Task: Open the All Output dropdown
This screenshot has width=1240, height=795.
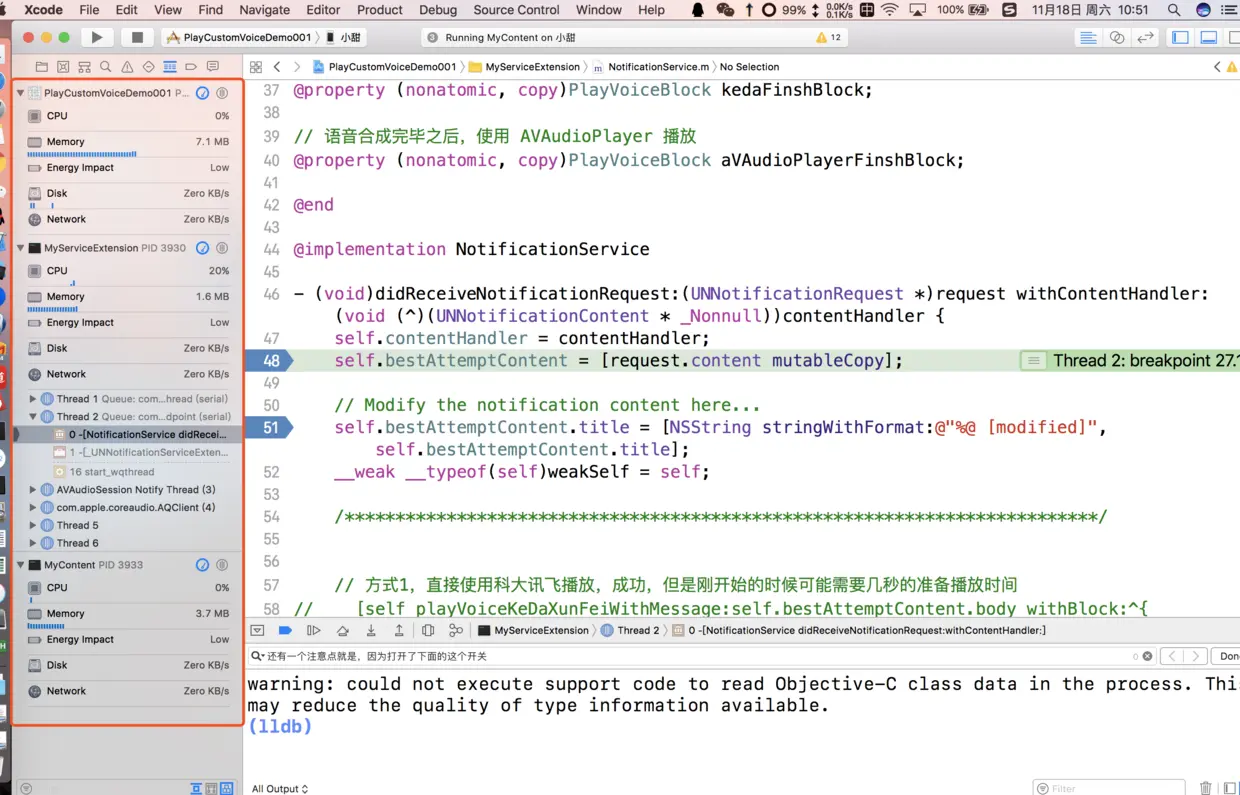Action: coord(280,788)
